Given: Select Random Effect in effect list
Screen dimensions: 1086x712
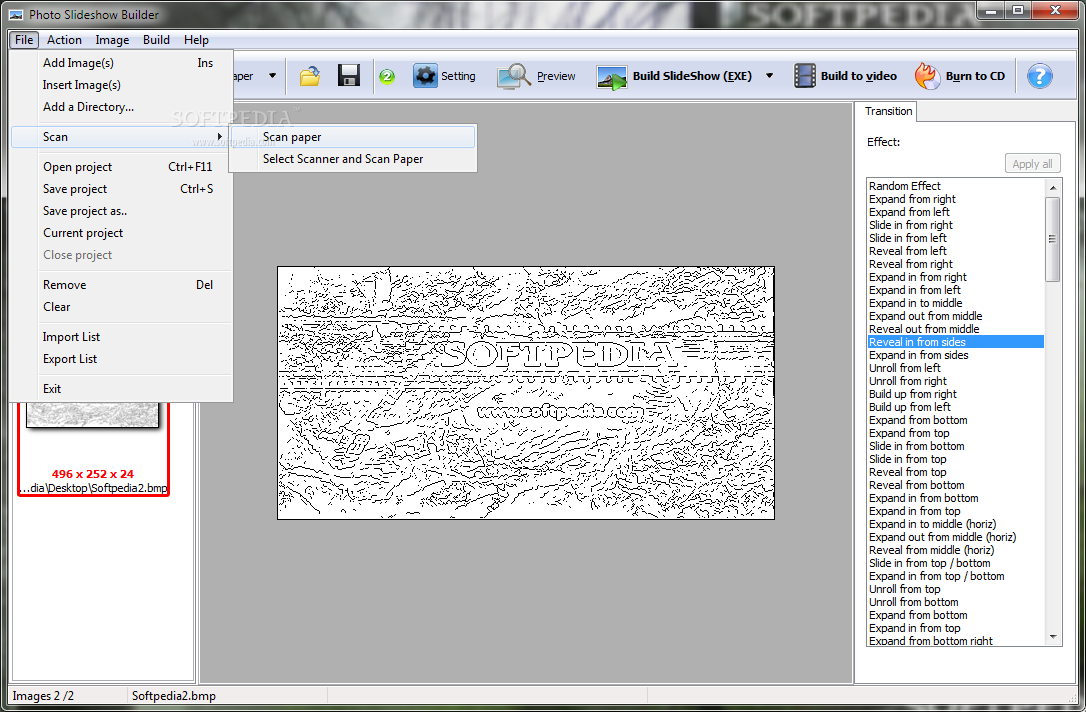Looking at the screenshot, I should [956, 186].
